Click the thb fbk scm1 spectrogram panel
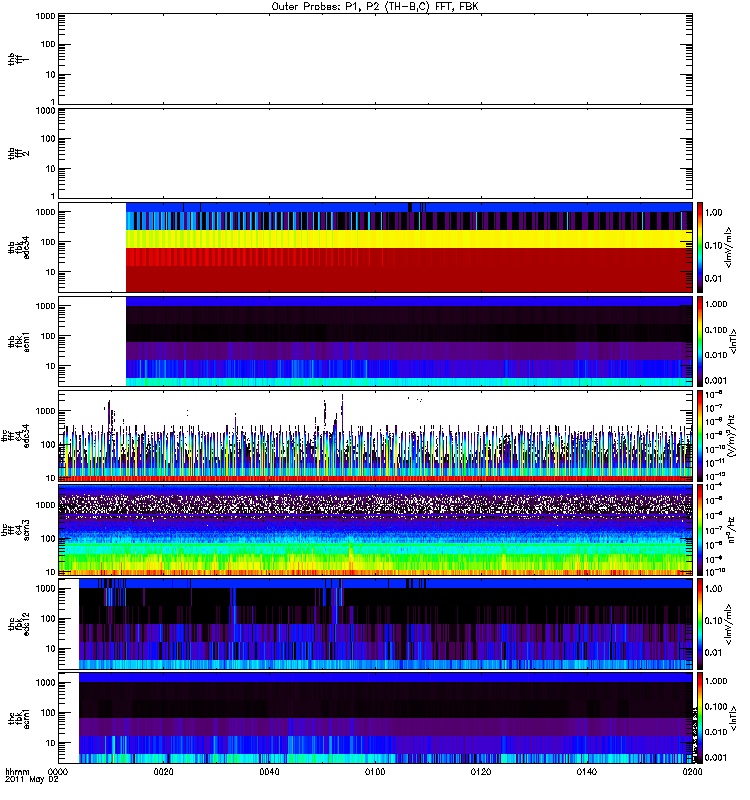750x800 pixels. point(376,342)
